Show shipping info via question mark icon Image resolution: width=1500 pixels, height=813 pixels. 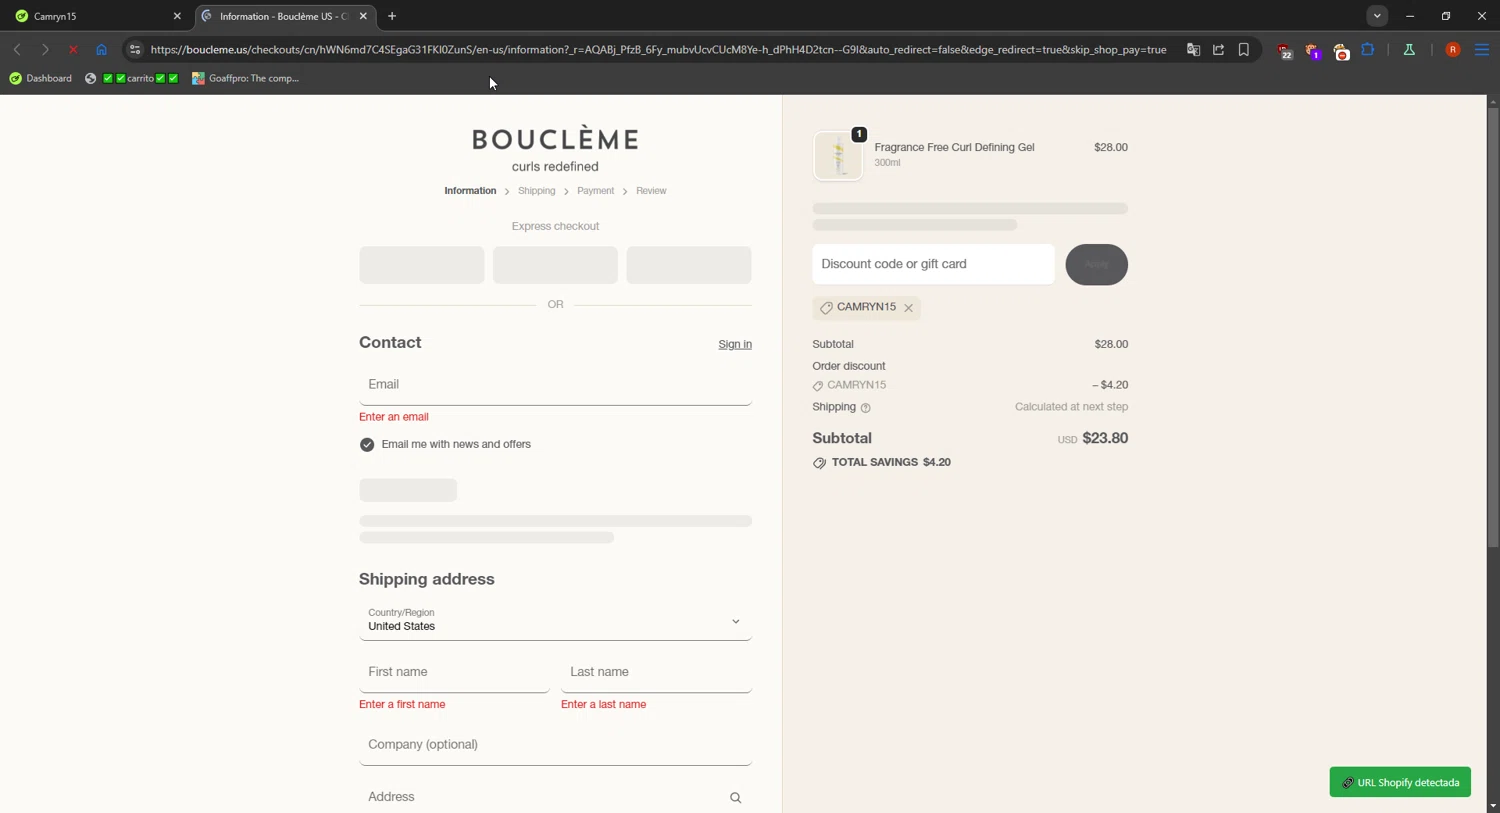866,408
